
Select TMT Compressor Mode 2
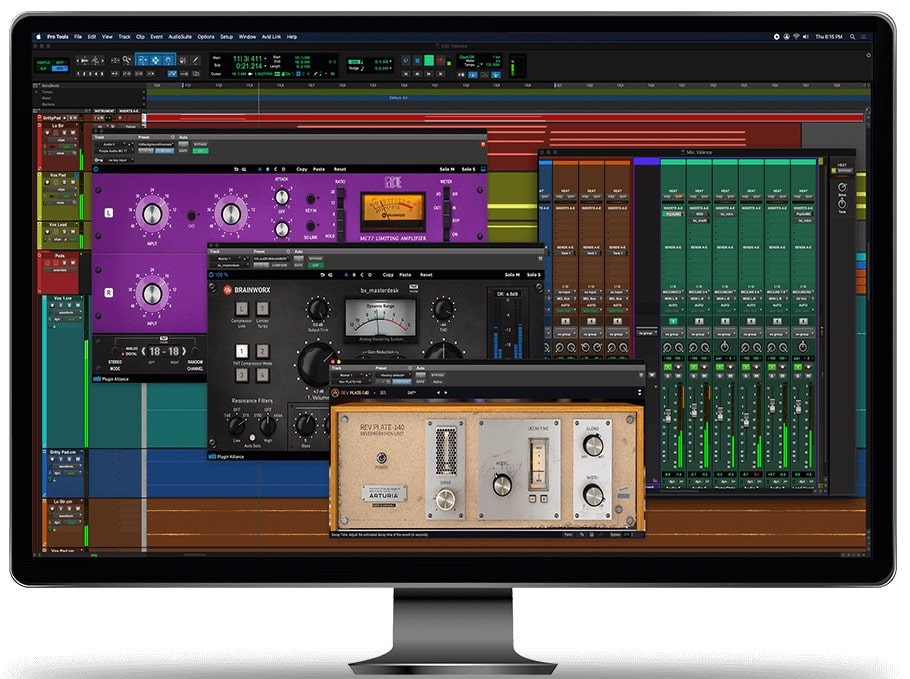262,351
